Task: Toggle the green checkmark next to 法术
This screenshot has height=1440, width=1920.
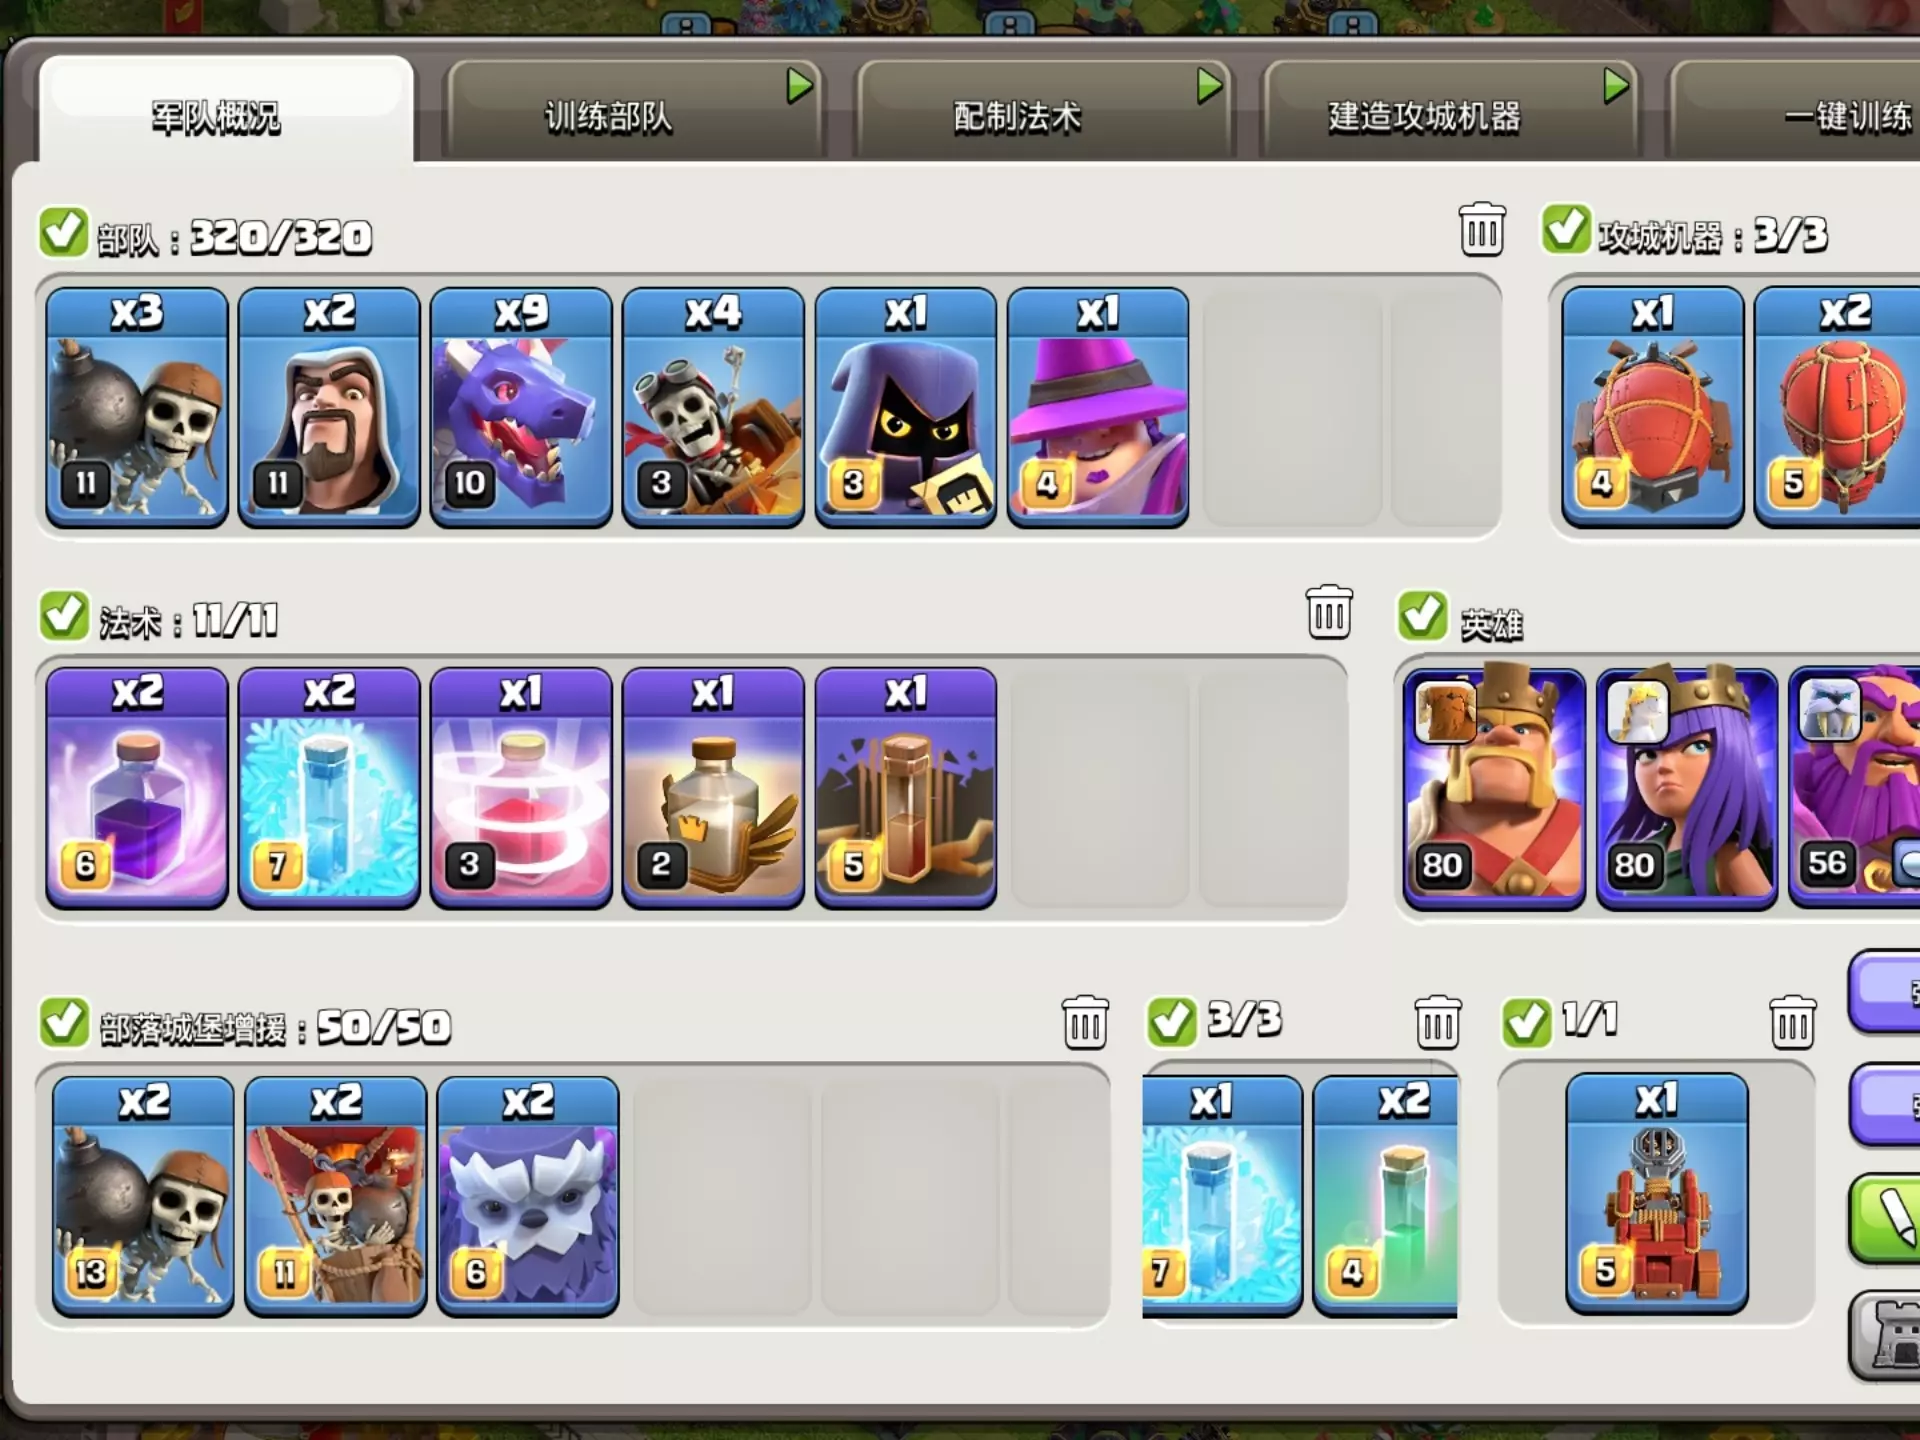Action: click(x=64, y=615)
